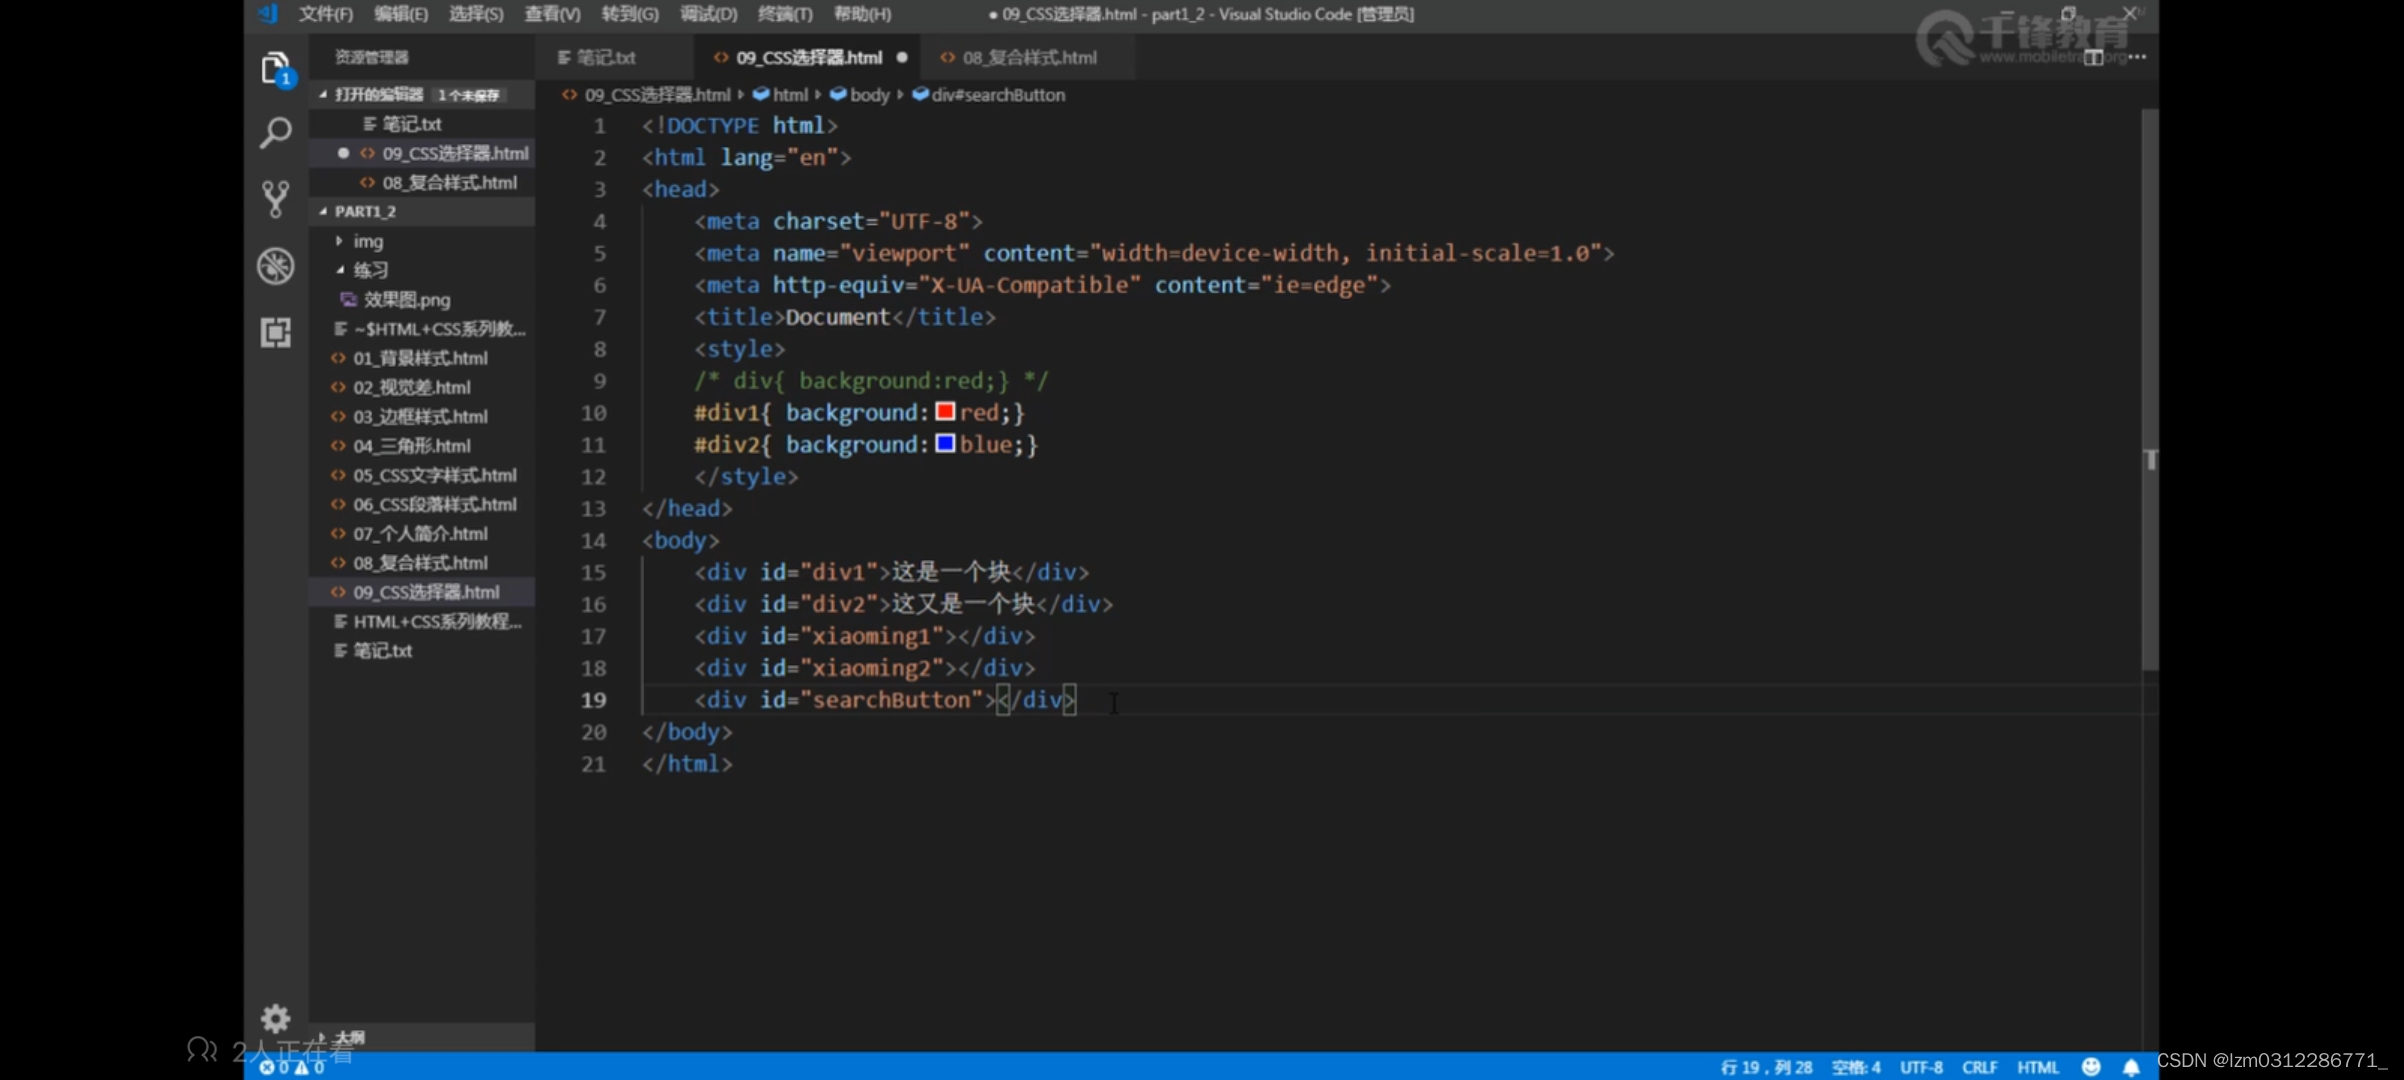The width and height of the screenshot is (2404, 1080).
Task: Open the Source Control view
Action: [276, 199]
